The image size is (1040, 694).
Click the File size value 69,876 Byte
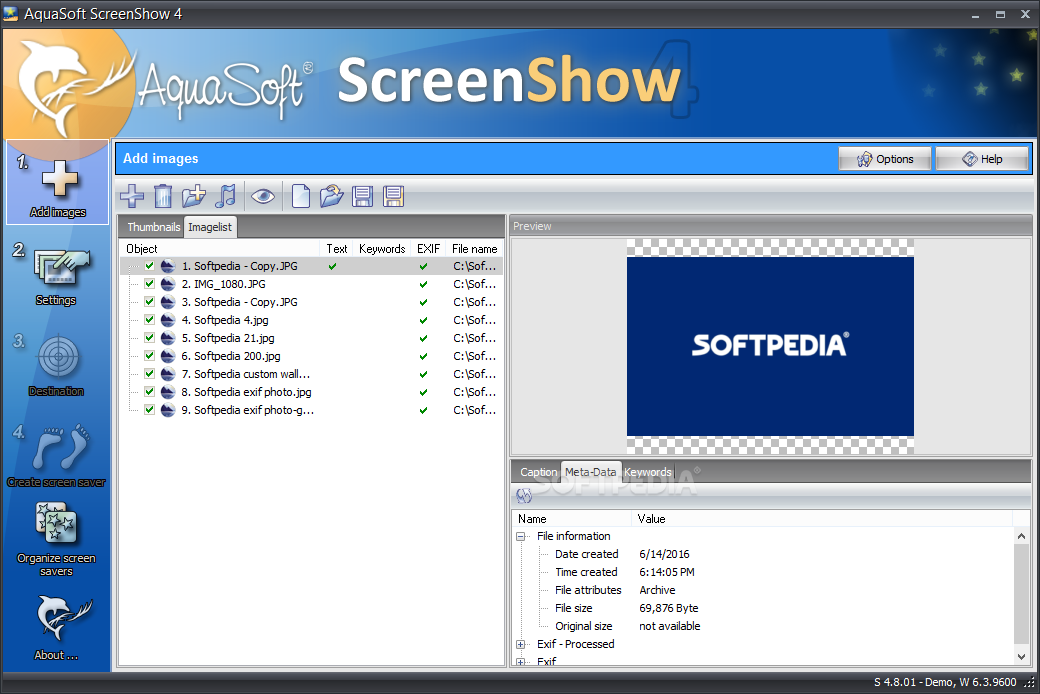(x=669, y=608)
